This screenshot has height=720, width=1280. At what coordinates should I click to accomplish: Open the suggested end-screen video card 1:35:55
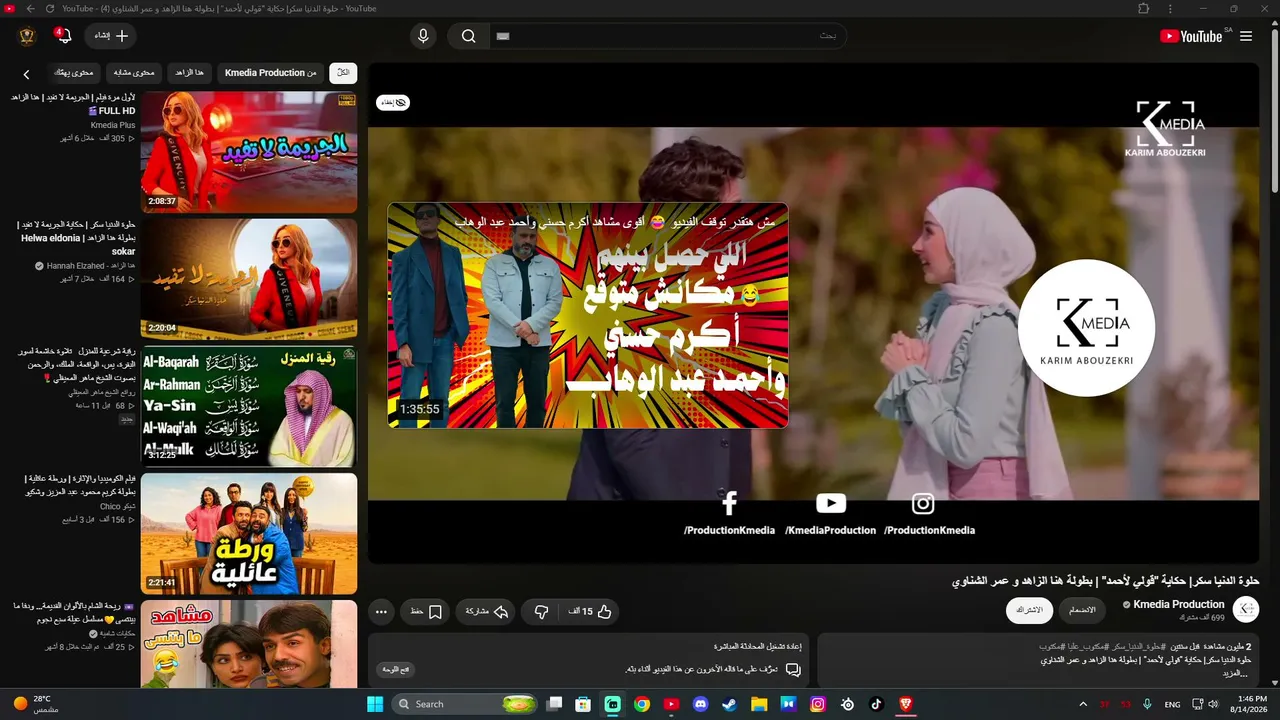click(588, 315)
